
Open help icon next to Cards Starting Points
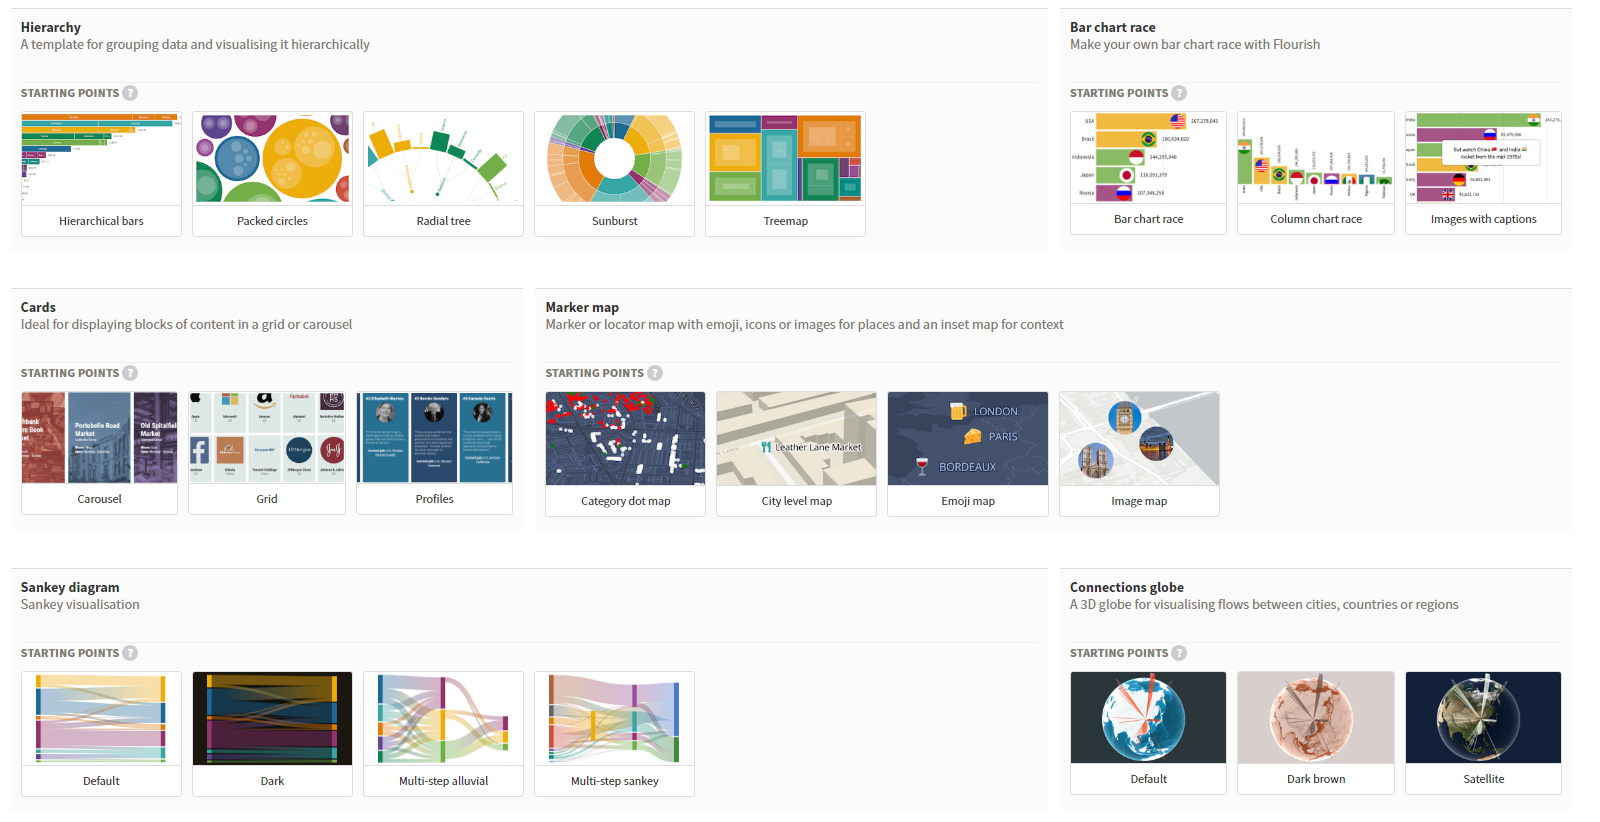(x=130, y=373)
